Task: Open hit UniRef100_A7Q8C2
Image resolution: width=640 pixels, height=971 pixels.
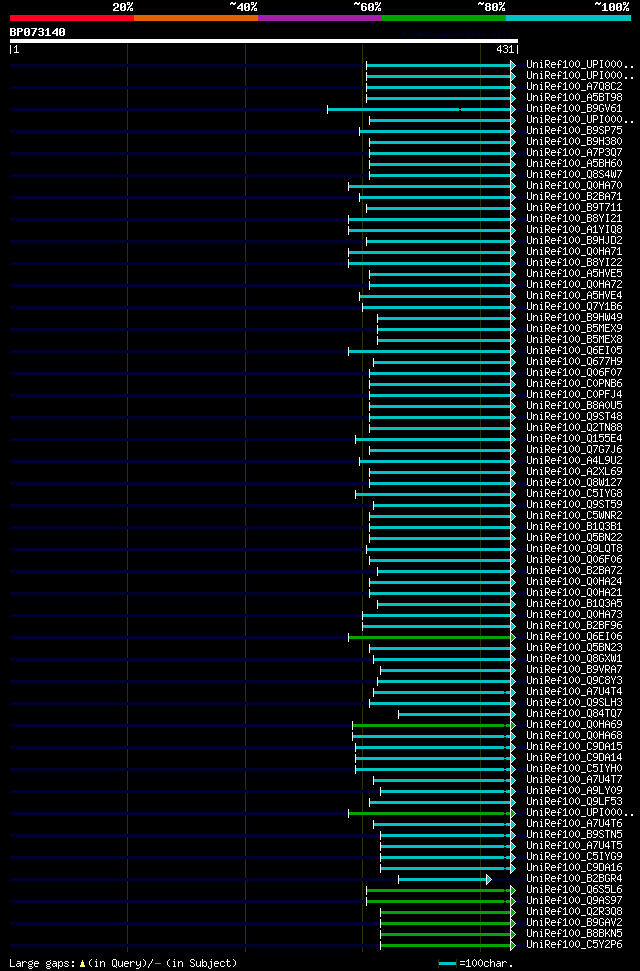Action: (574, 87)
